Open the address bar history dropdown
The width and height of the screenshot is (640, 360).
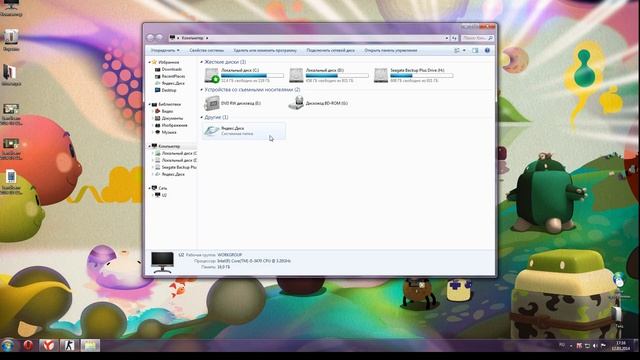pos(447,38)
